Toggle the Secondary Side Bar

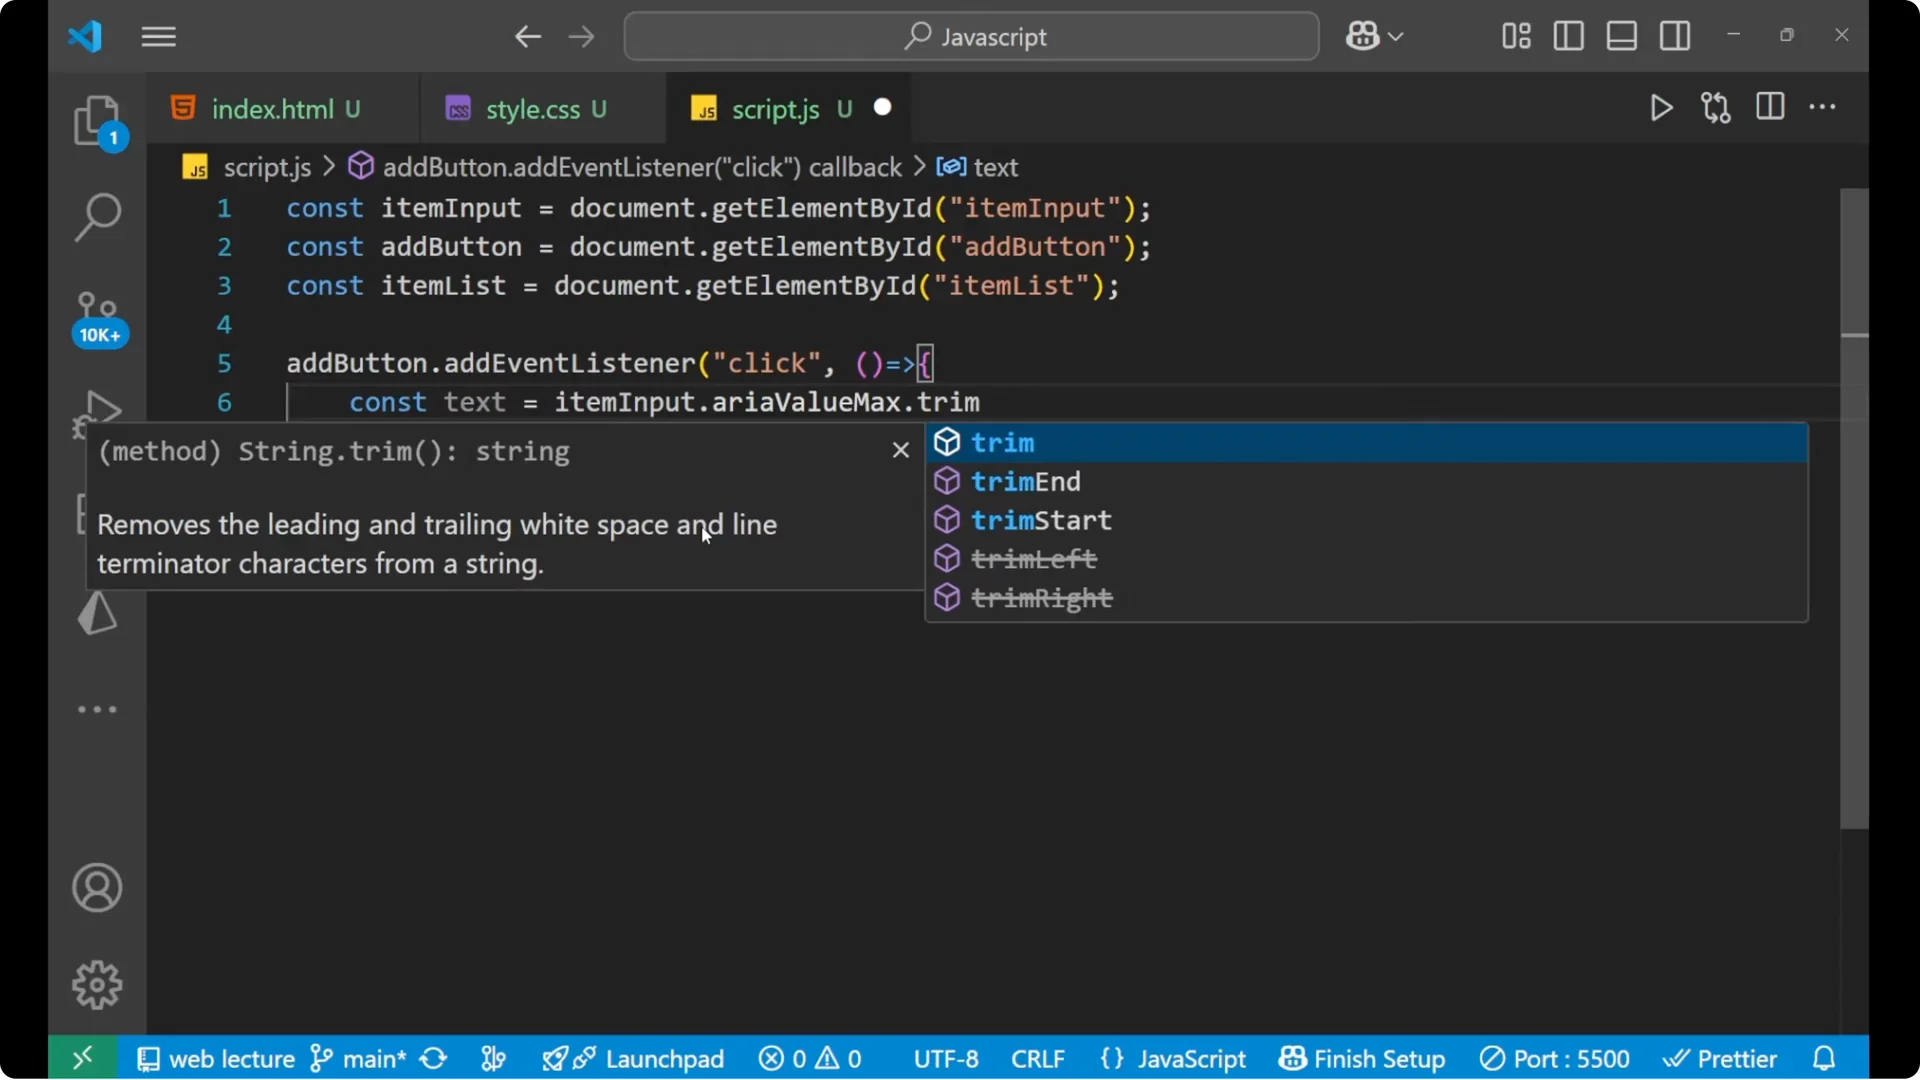click(x=1675, y=36)
